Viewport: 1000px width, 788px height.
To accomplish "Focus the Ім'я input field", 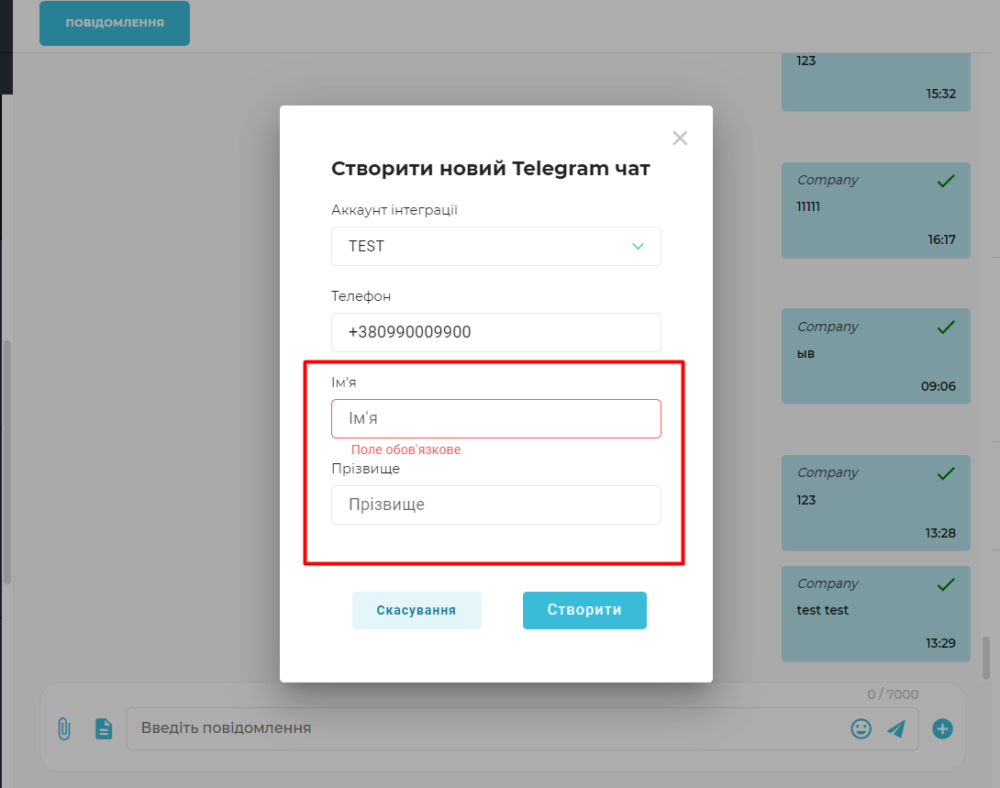I will click(496, 419).
